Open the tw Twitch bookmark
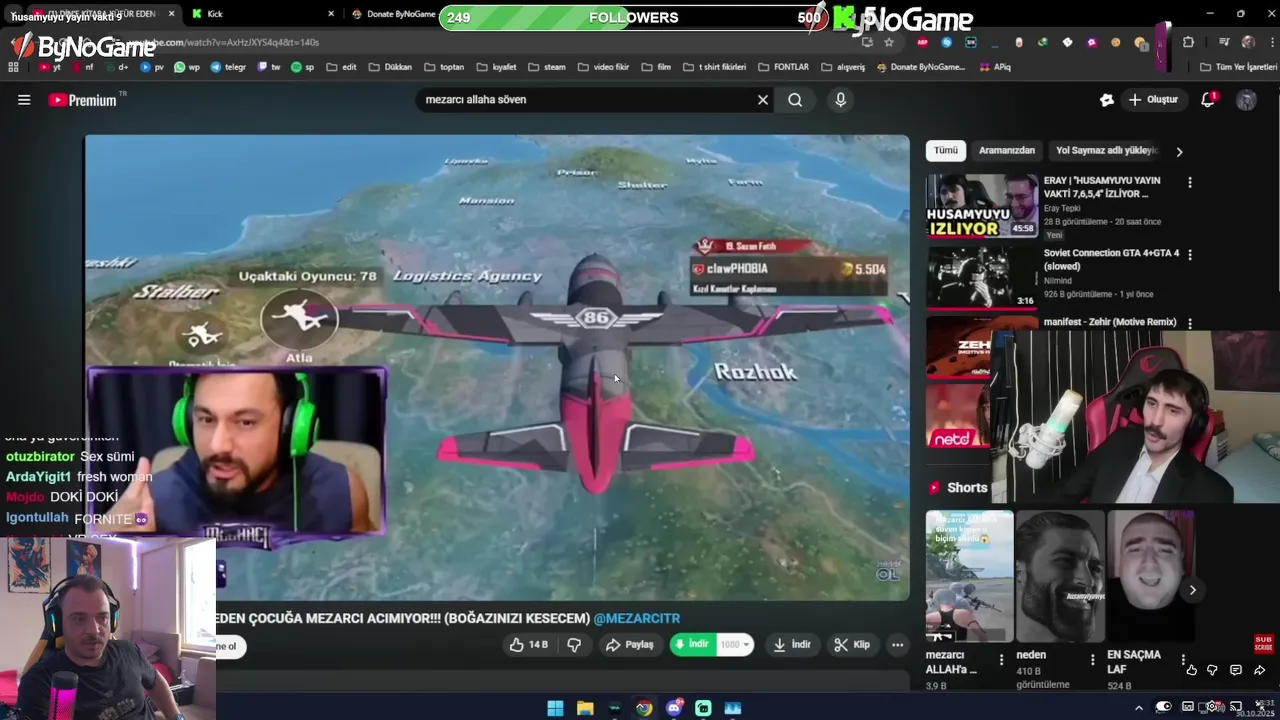 (269, 67)
